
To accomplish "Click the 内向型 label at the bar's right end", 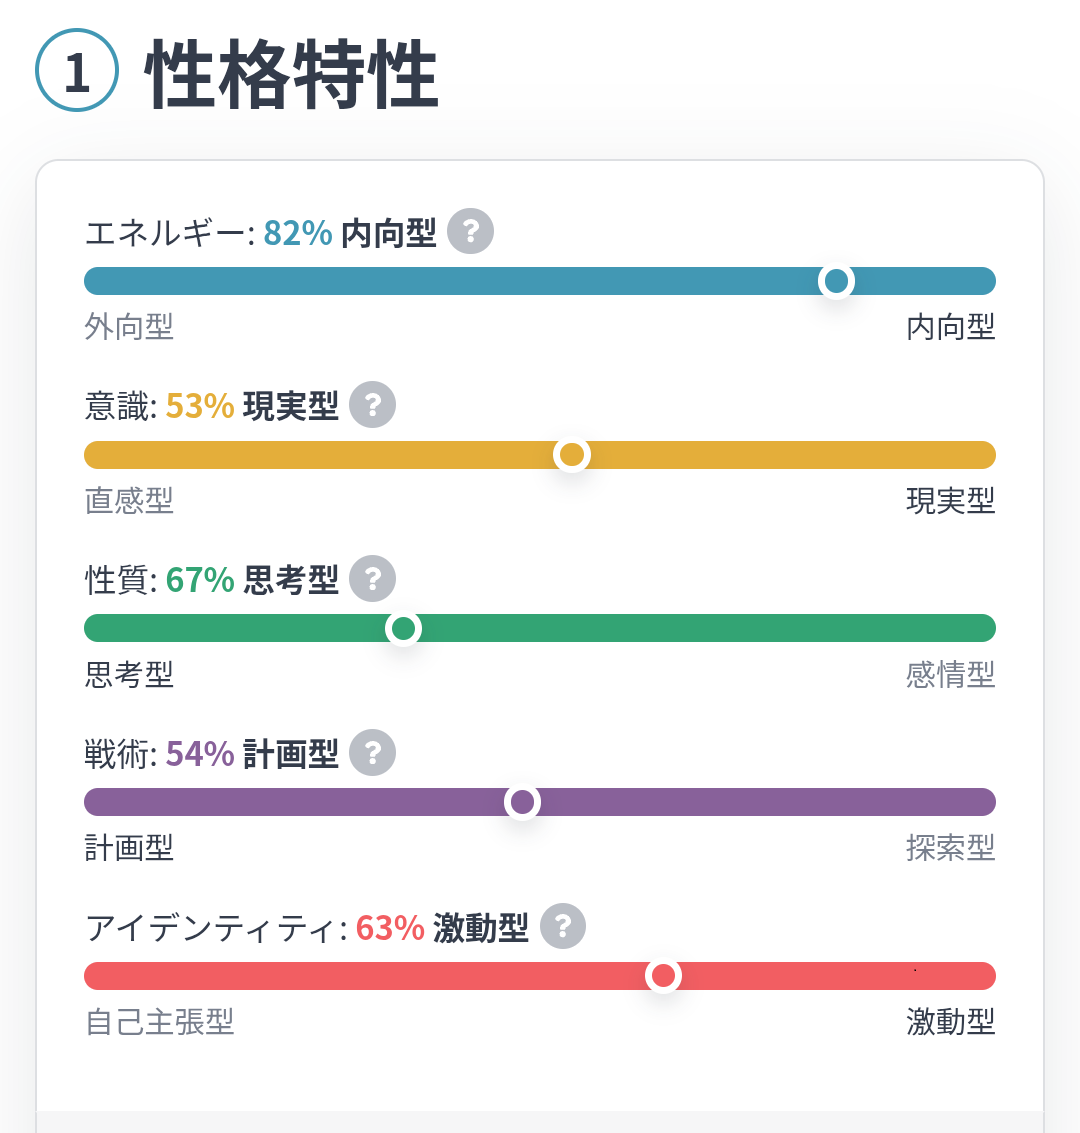I will 950,327.
